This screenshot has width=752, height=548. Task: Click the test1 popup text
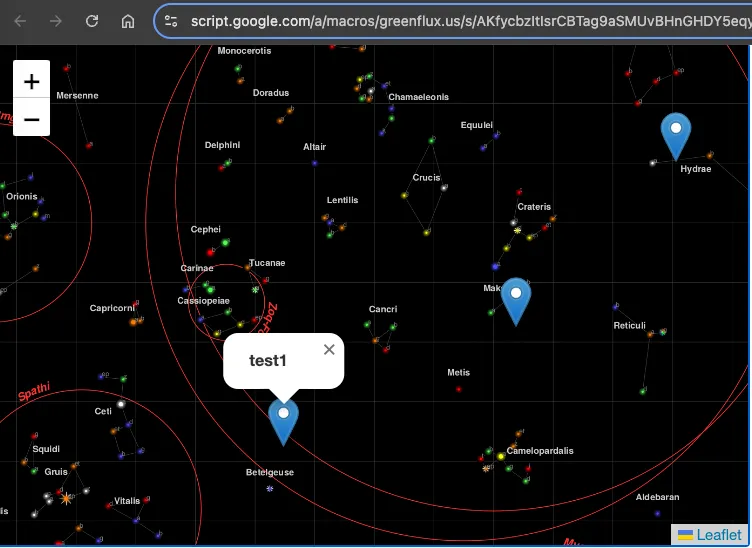click(268, 361)
